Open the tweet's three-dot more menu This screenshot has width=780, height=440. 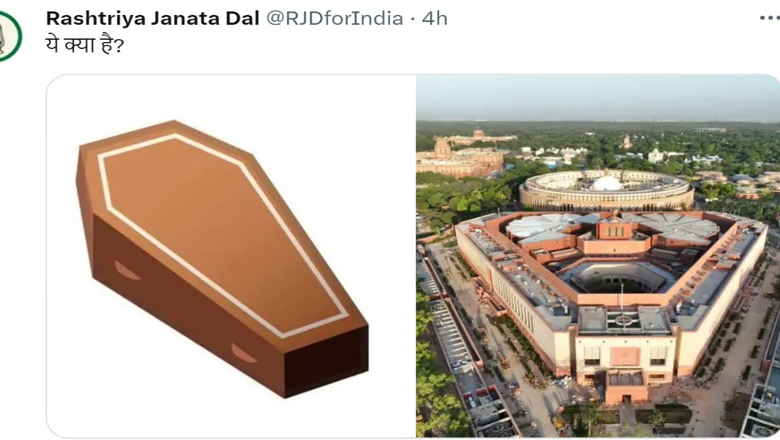coord(770,18)
